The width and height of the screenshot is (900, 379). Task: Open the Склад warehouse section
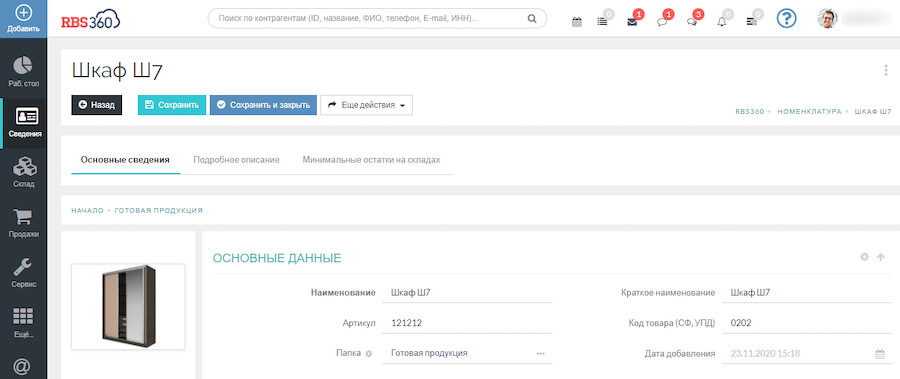(24, 172)
